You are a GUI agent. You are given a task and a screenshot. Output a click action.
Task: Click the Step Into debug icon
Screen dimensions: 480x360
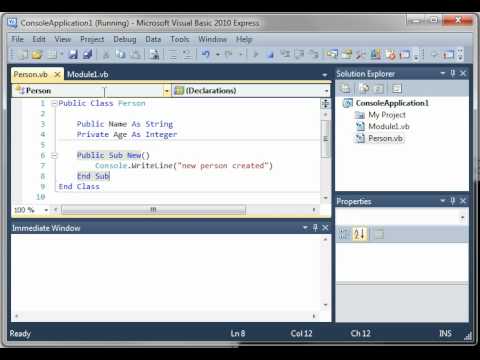click(285, 54)
